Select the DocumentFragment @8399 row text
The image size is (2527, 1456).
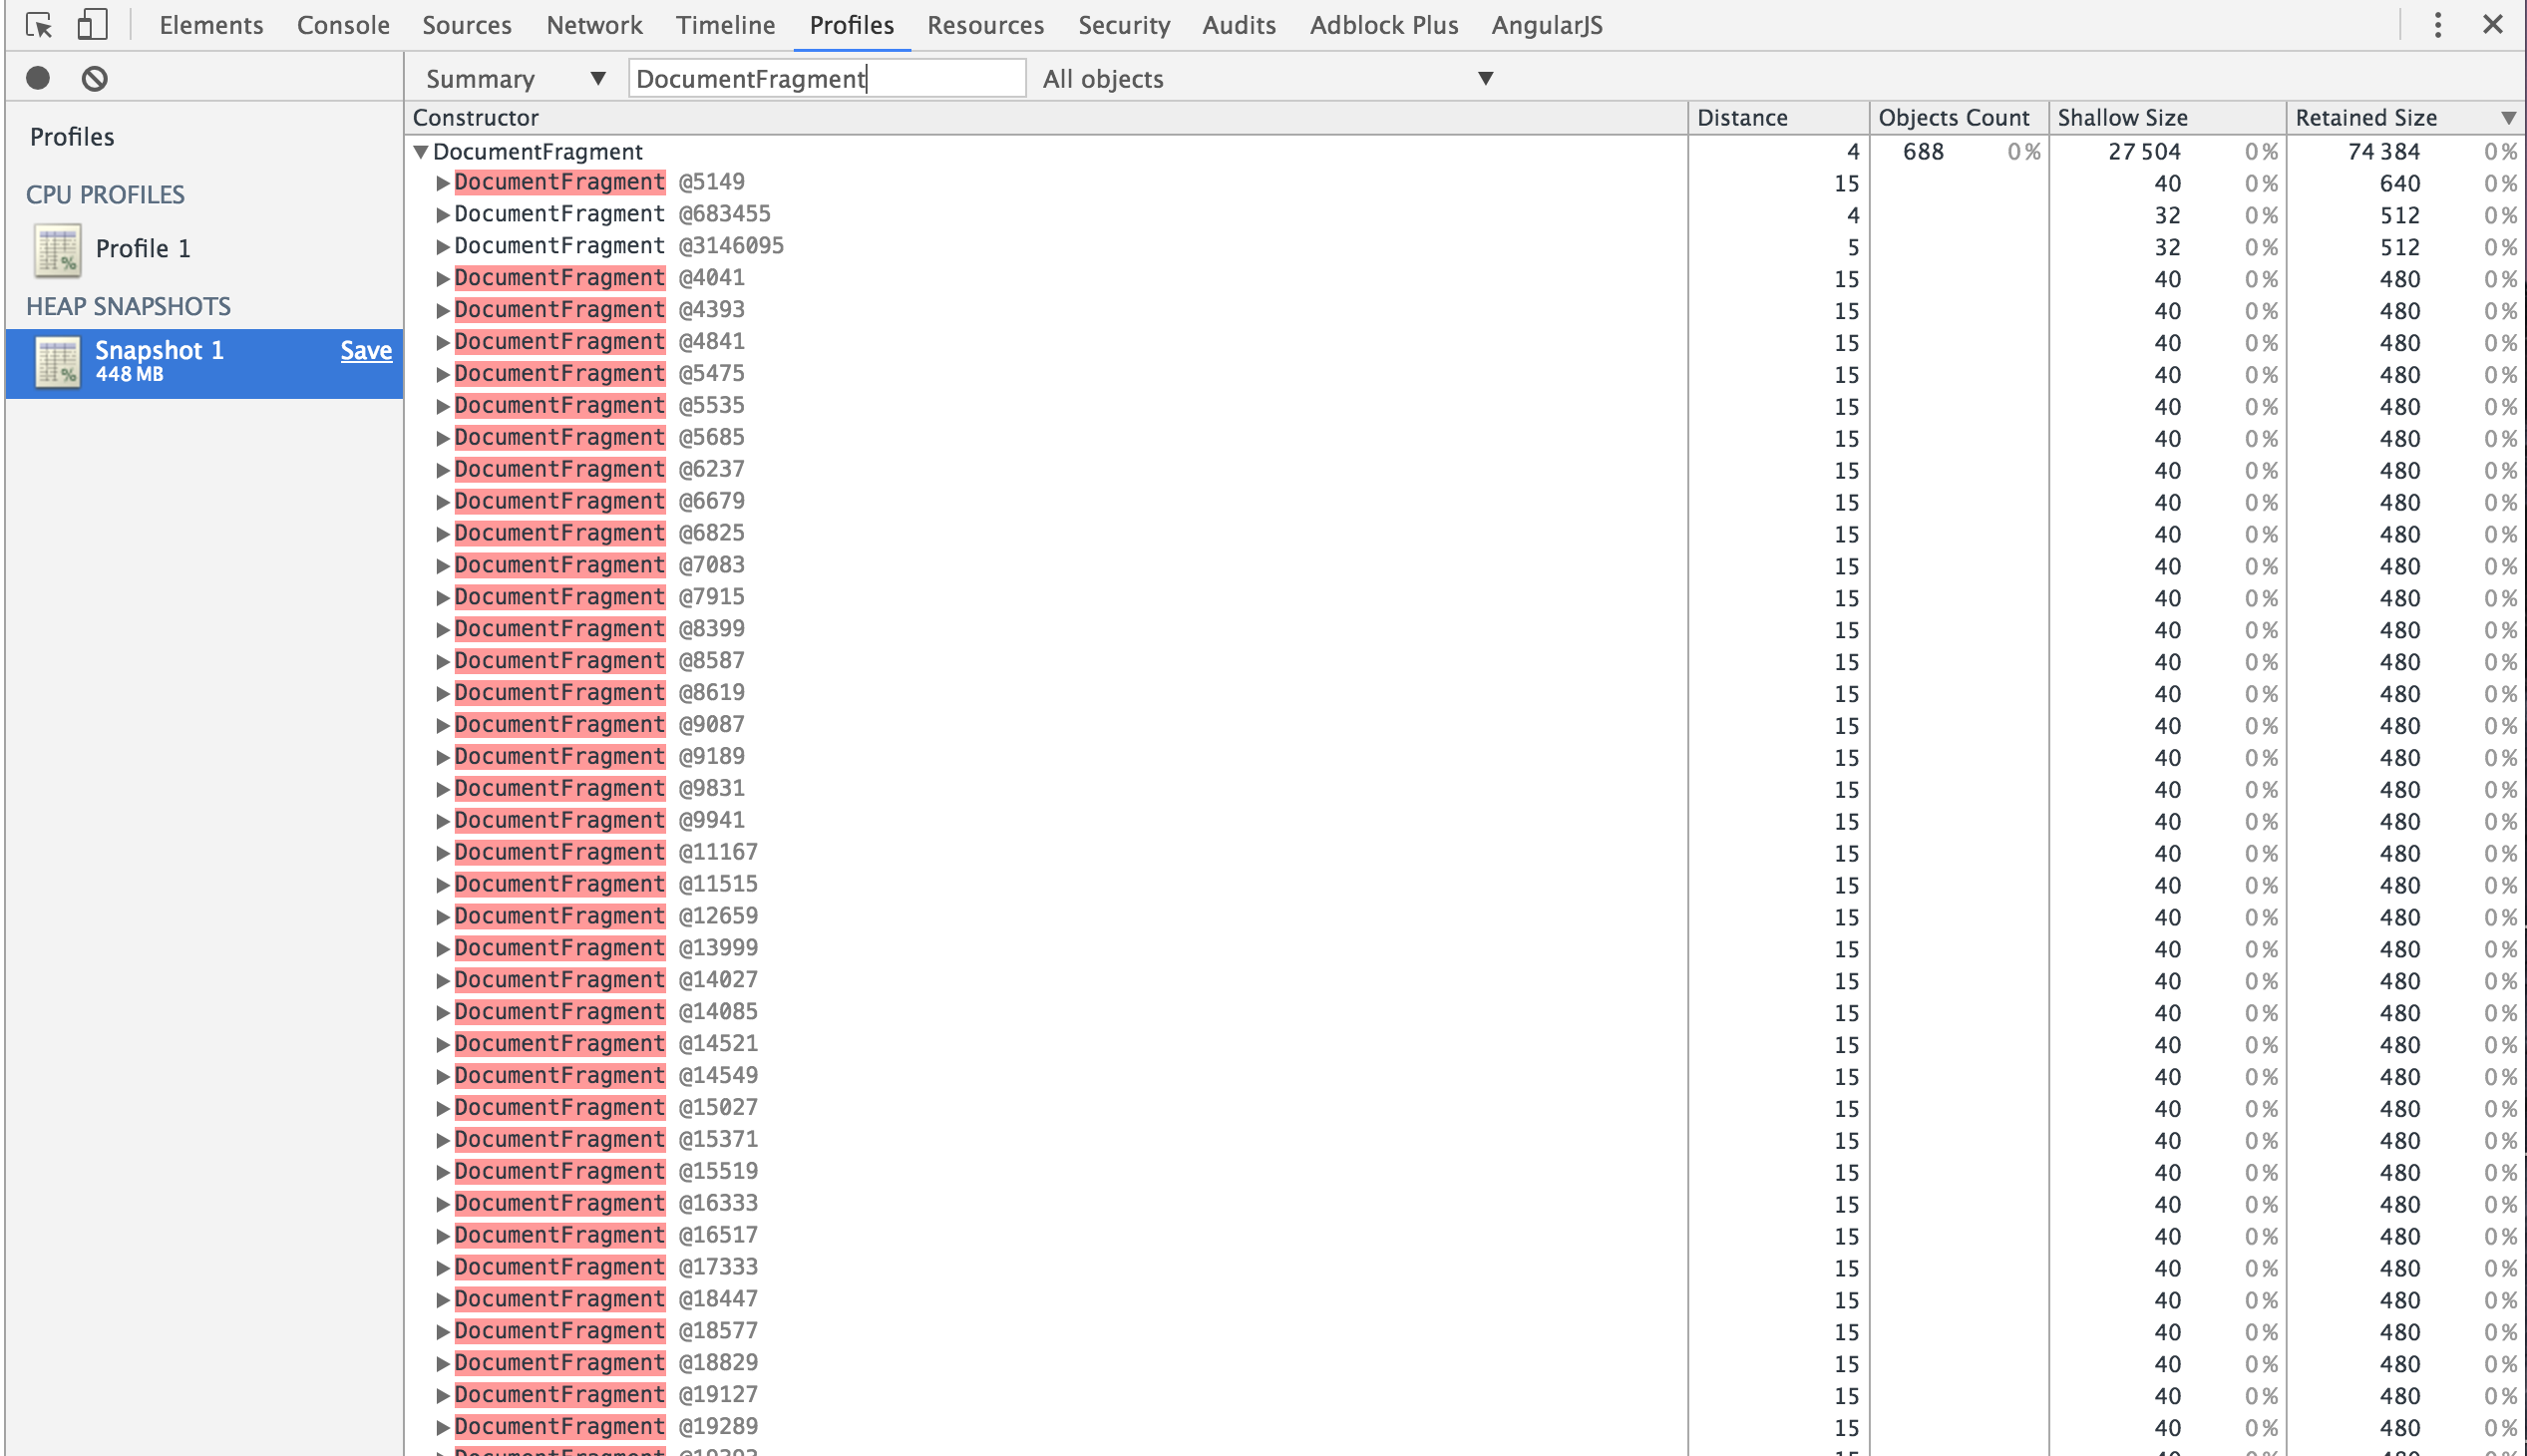point(599,629)
